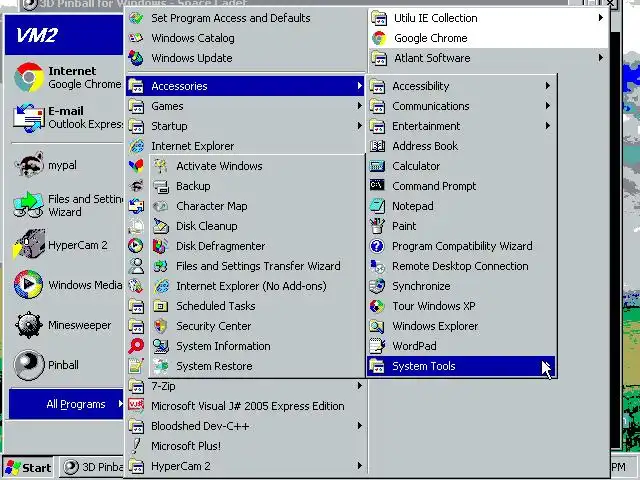Open Scheduled Tasks folder icon
Viewport: 640px width, 480px height.
(161, 306)
